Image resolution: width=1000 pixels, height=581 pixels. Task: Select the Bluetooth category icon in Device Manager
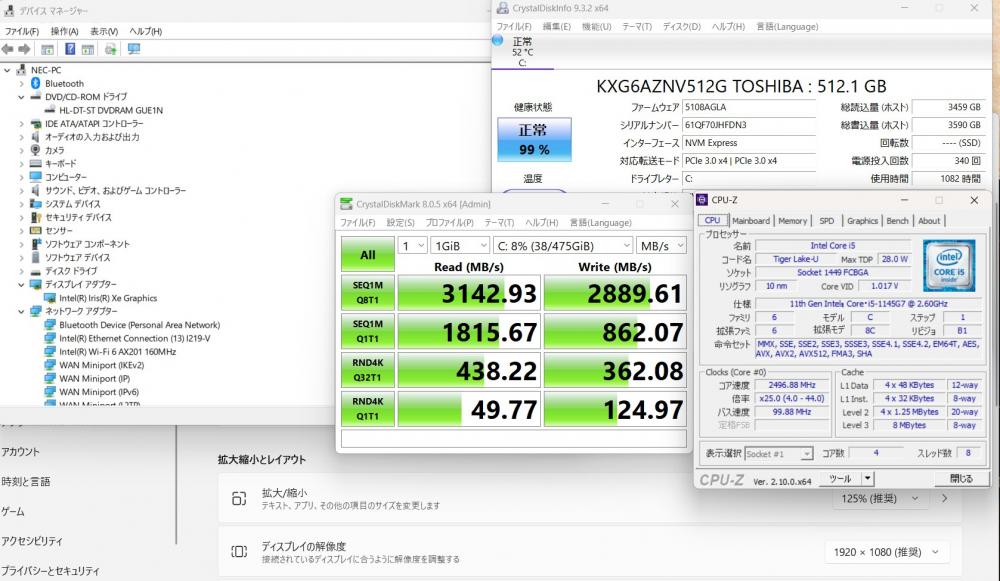point(36,84)
